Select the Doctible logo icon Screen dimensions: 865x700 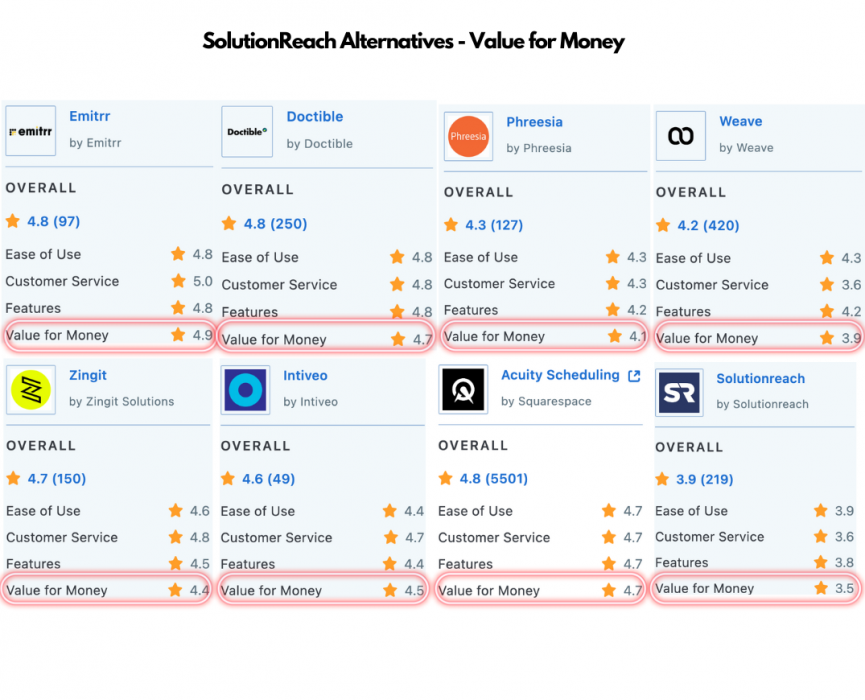click(x=246, y=130)
